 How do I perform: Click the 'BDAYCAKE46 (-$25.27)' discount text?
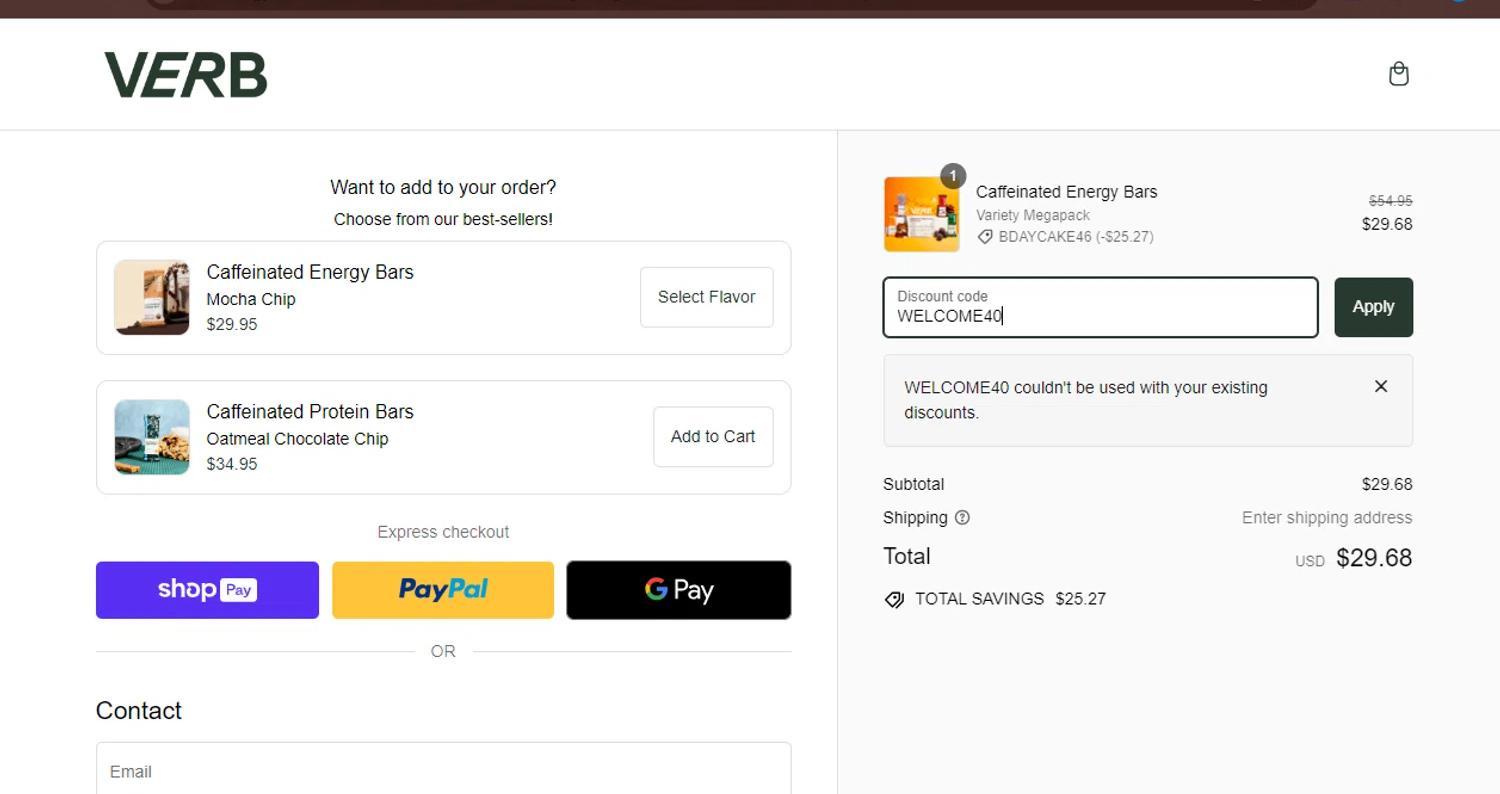pos(1076,237)
